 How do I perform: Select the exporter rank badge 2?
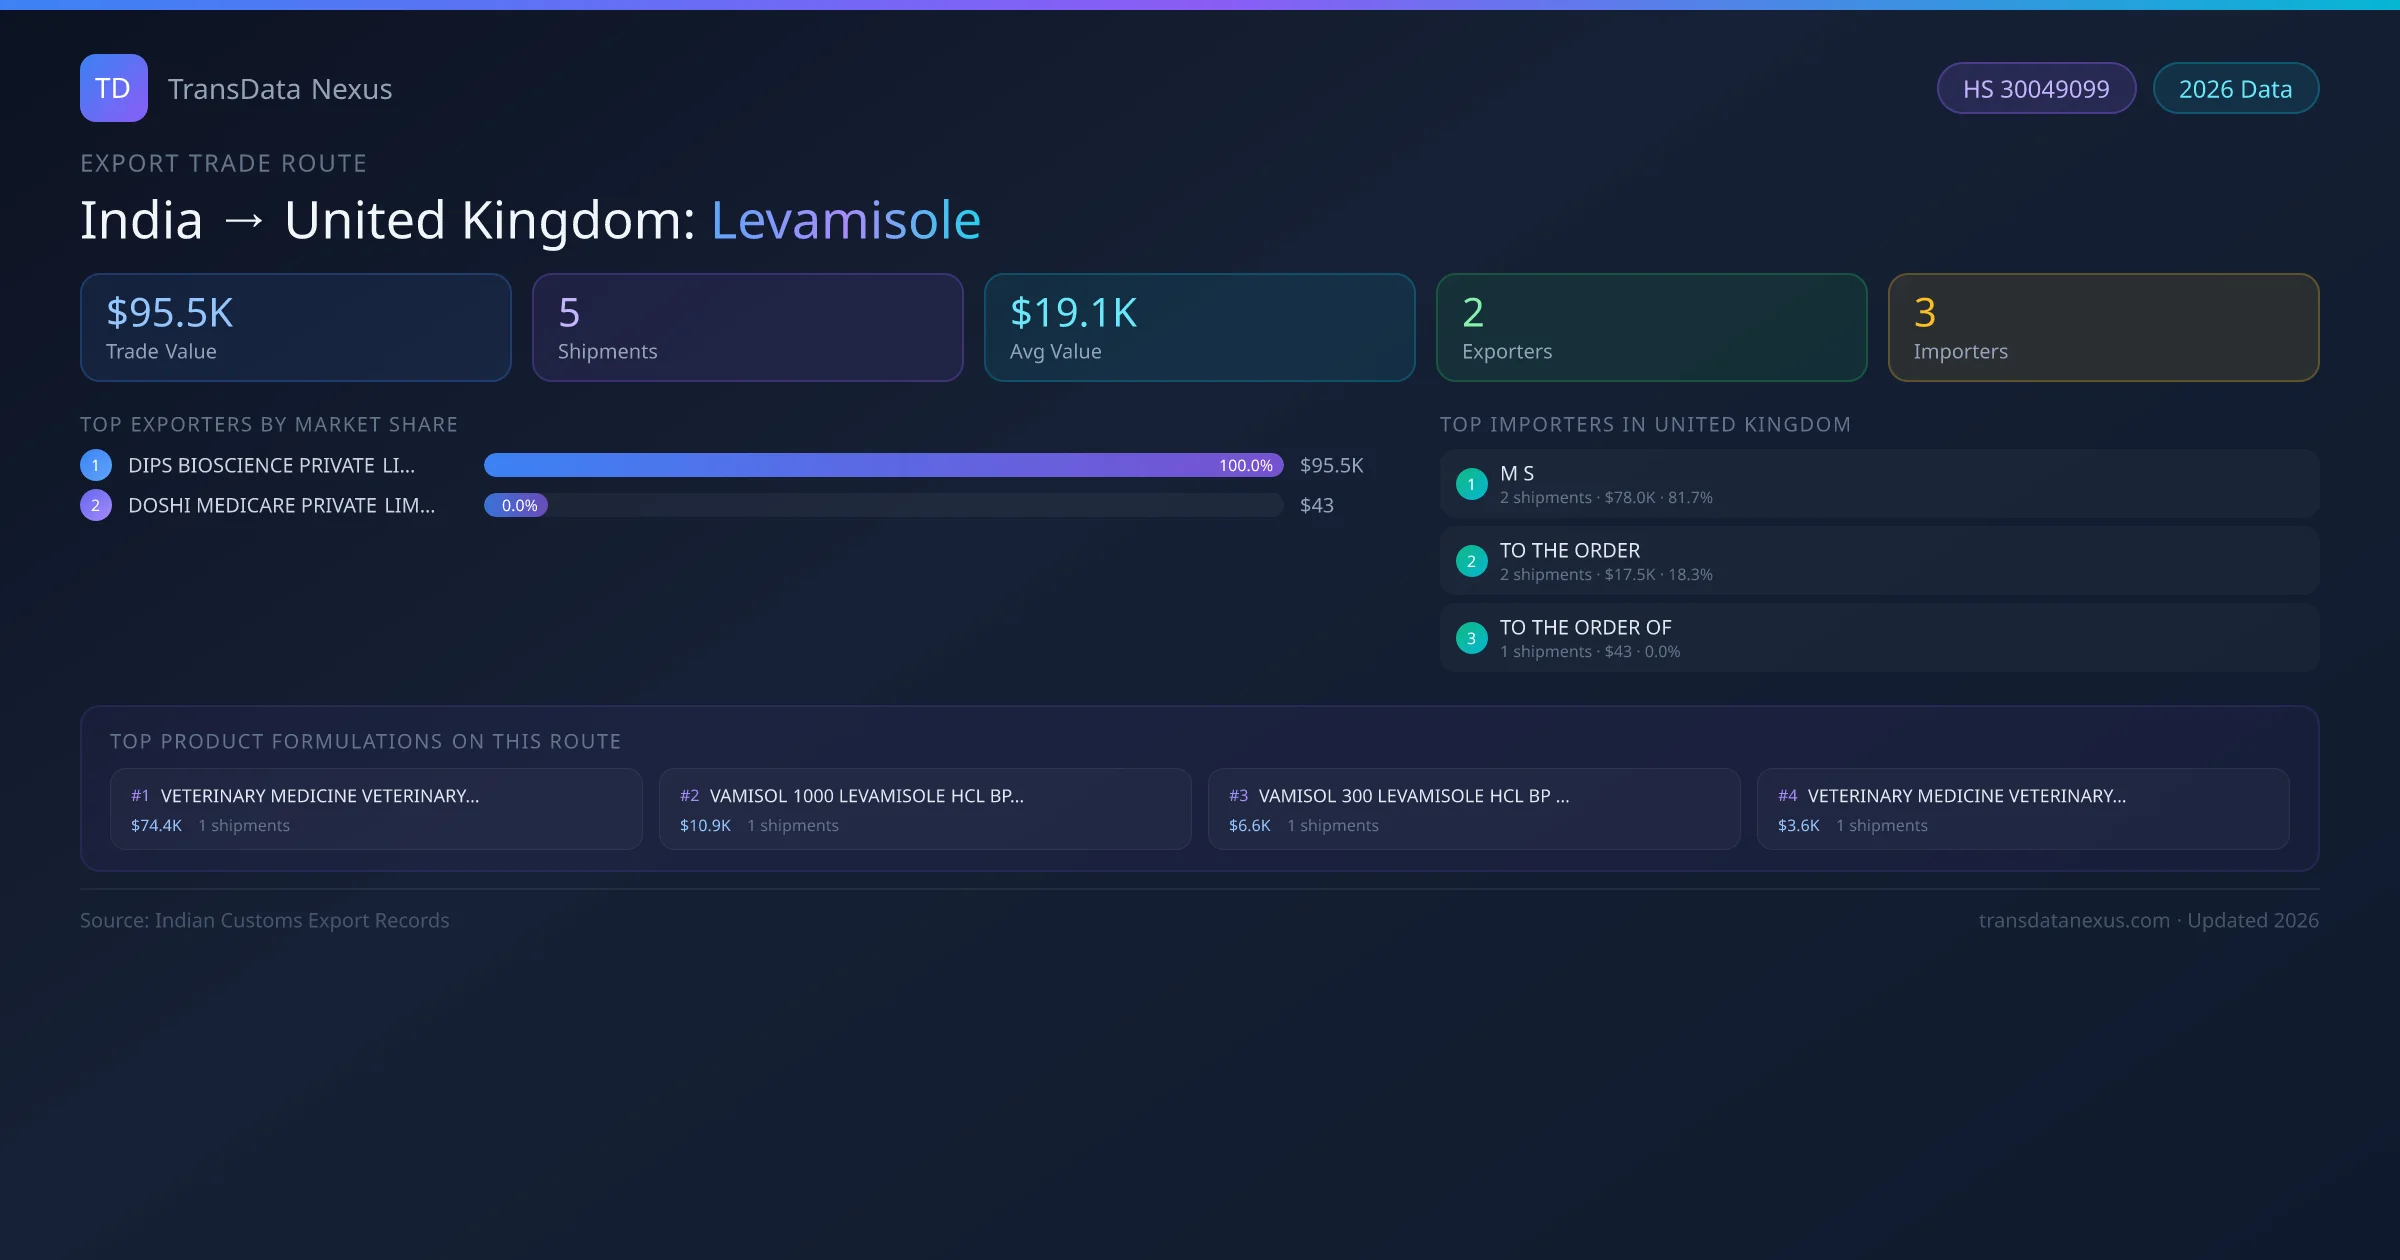tap(95, 505)
